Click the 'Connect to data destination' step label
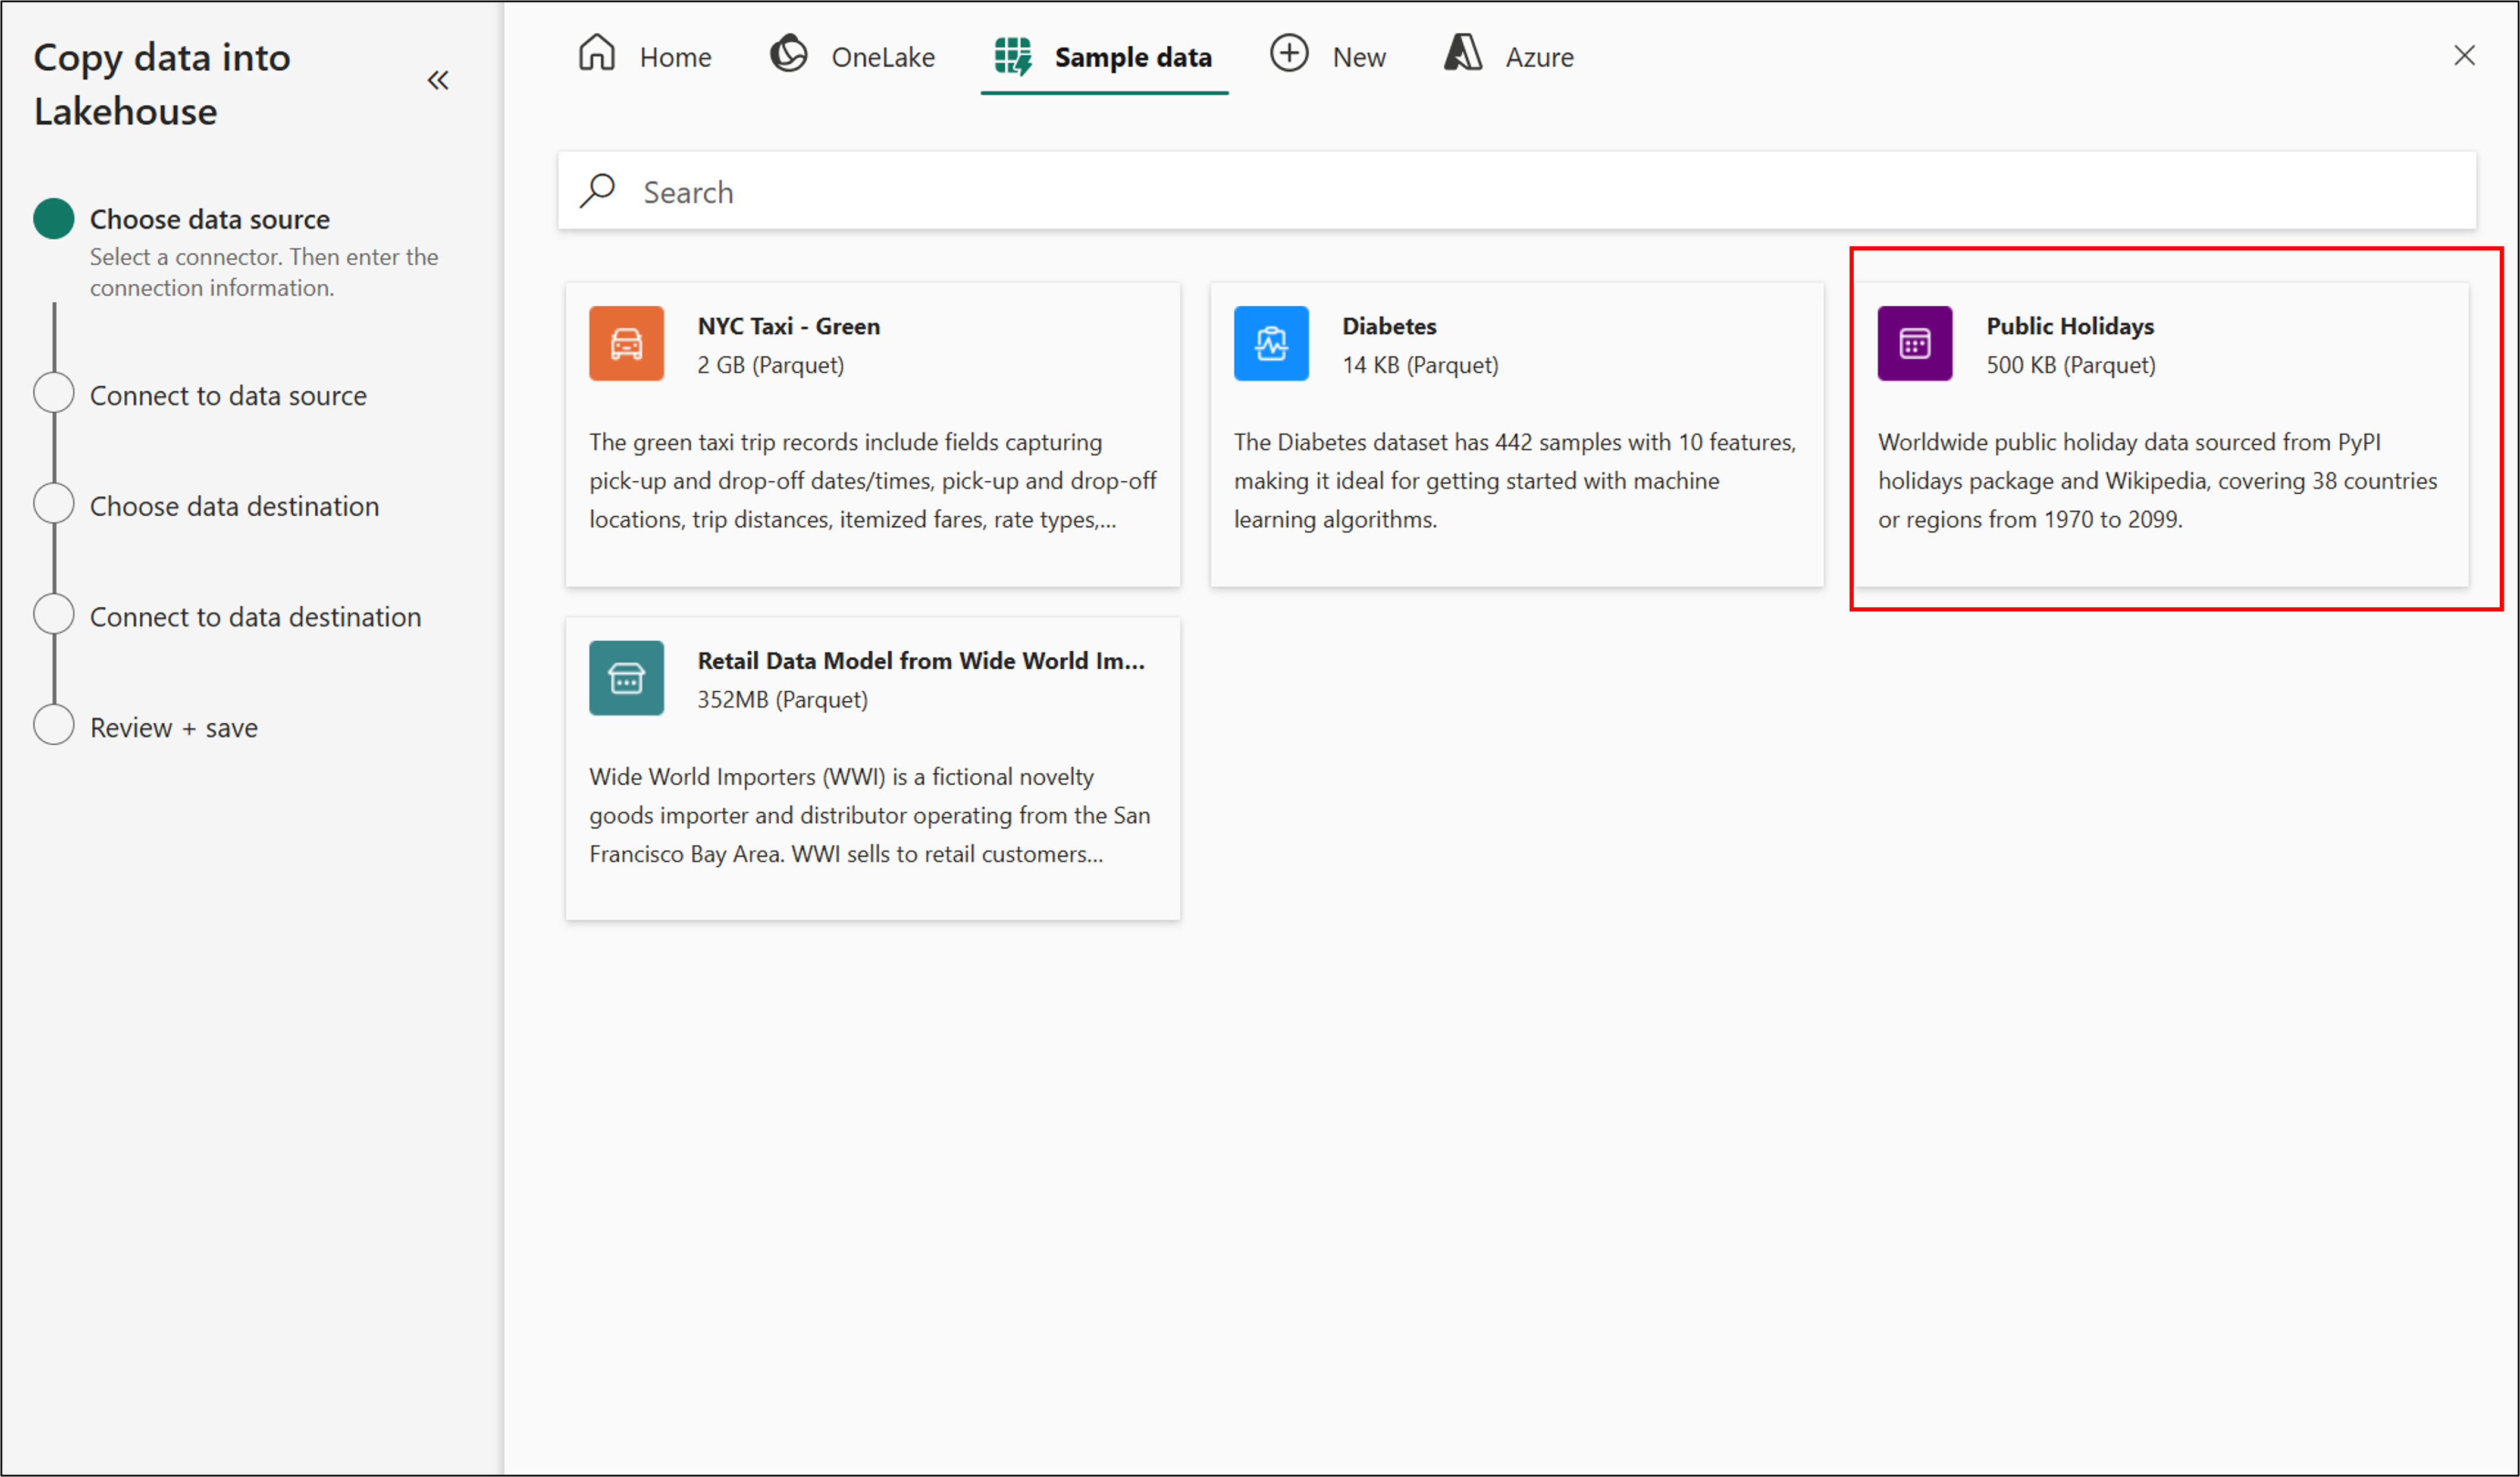The image size is (2520, 1477). point(255,617)
